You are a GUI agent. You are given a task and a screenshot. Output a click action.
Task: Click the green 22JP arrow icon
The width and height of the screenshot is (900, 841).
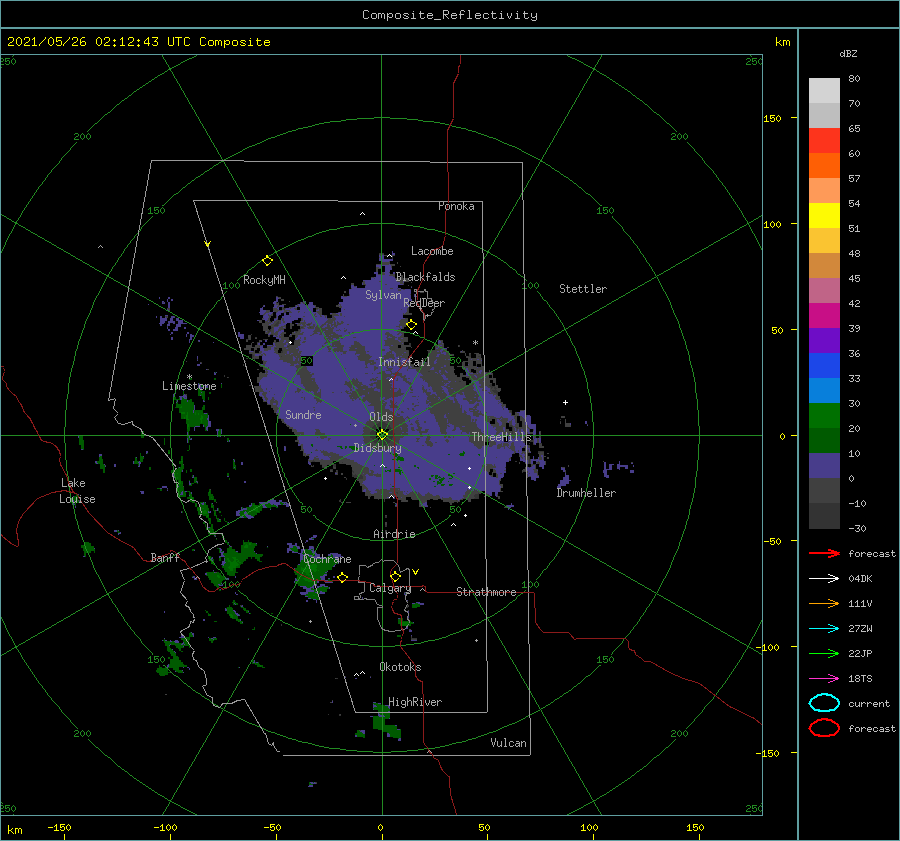pos(824,653)
